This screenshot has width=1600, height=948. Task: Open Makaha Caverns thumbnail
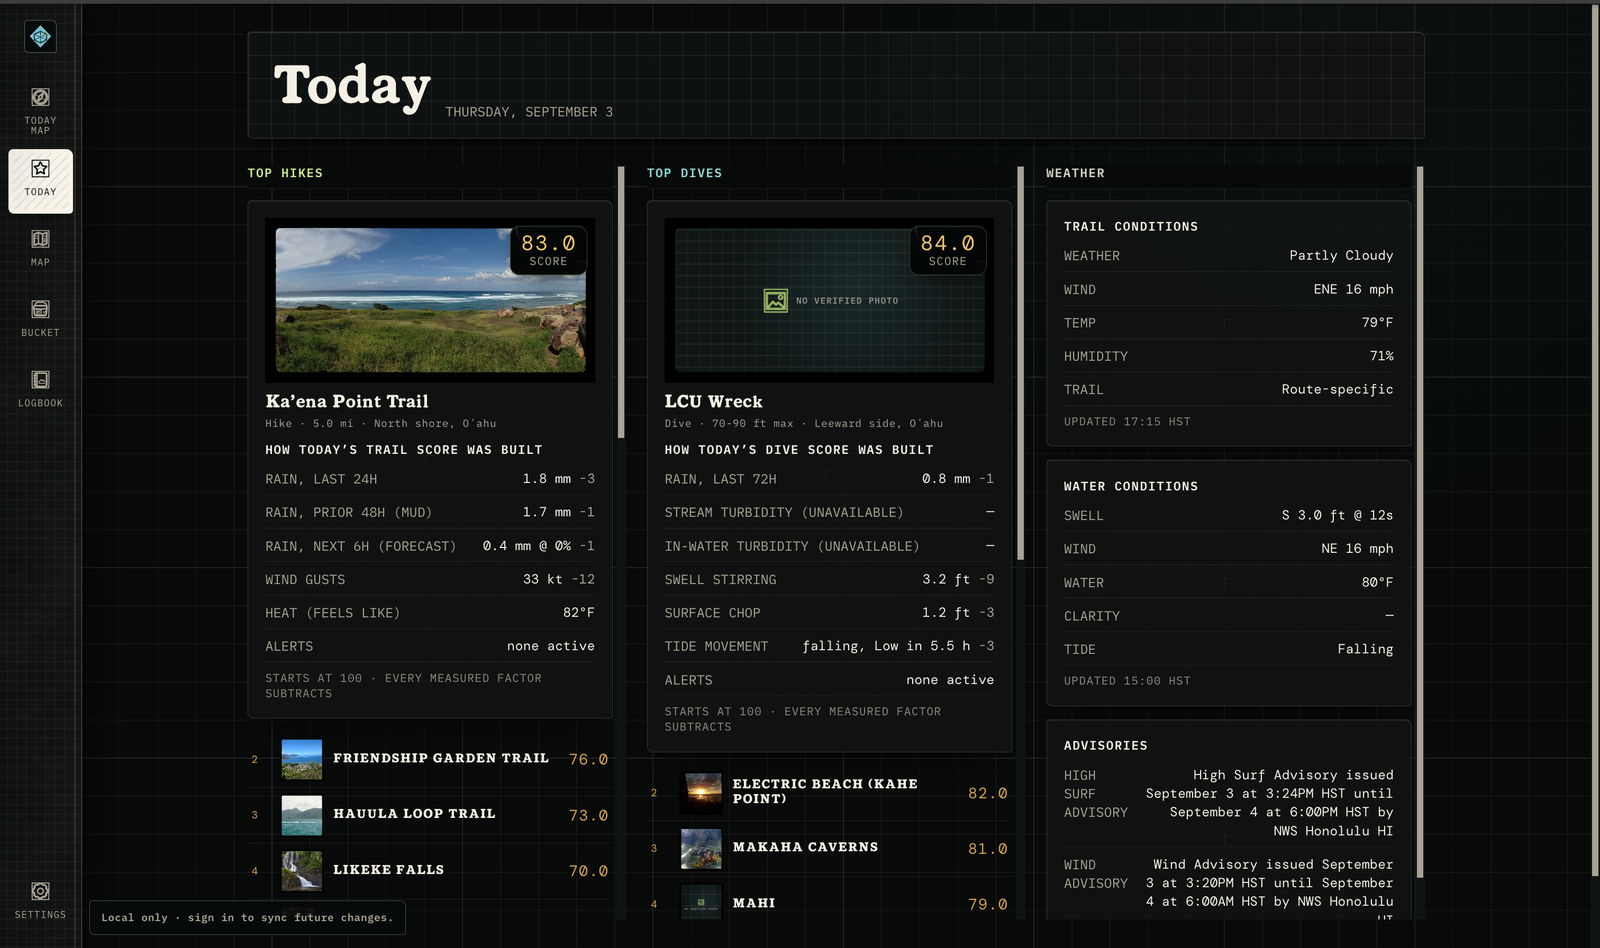pos(701,848)
